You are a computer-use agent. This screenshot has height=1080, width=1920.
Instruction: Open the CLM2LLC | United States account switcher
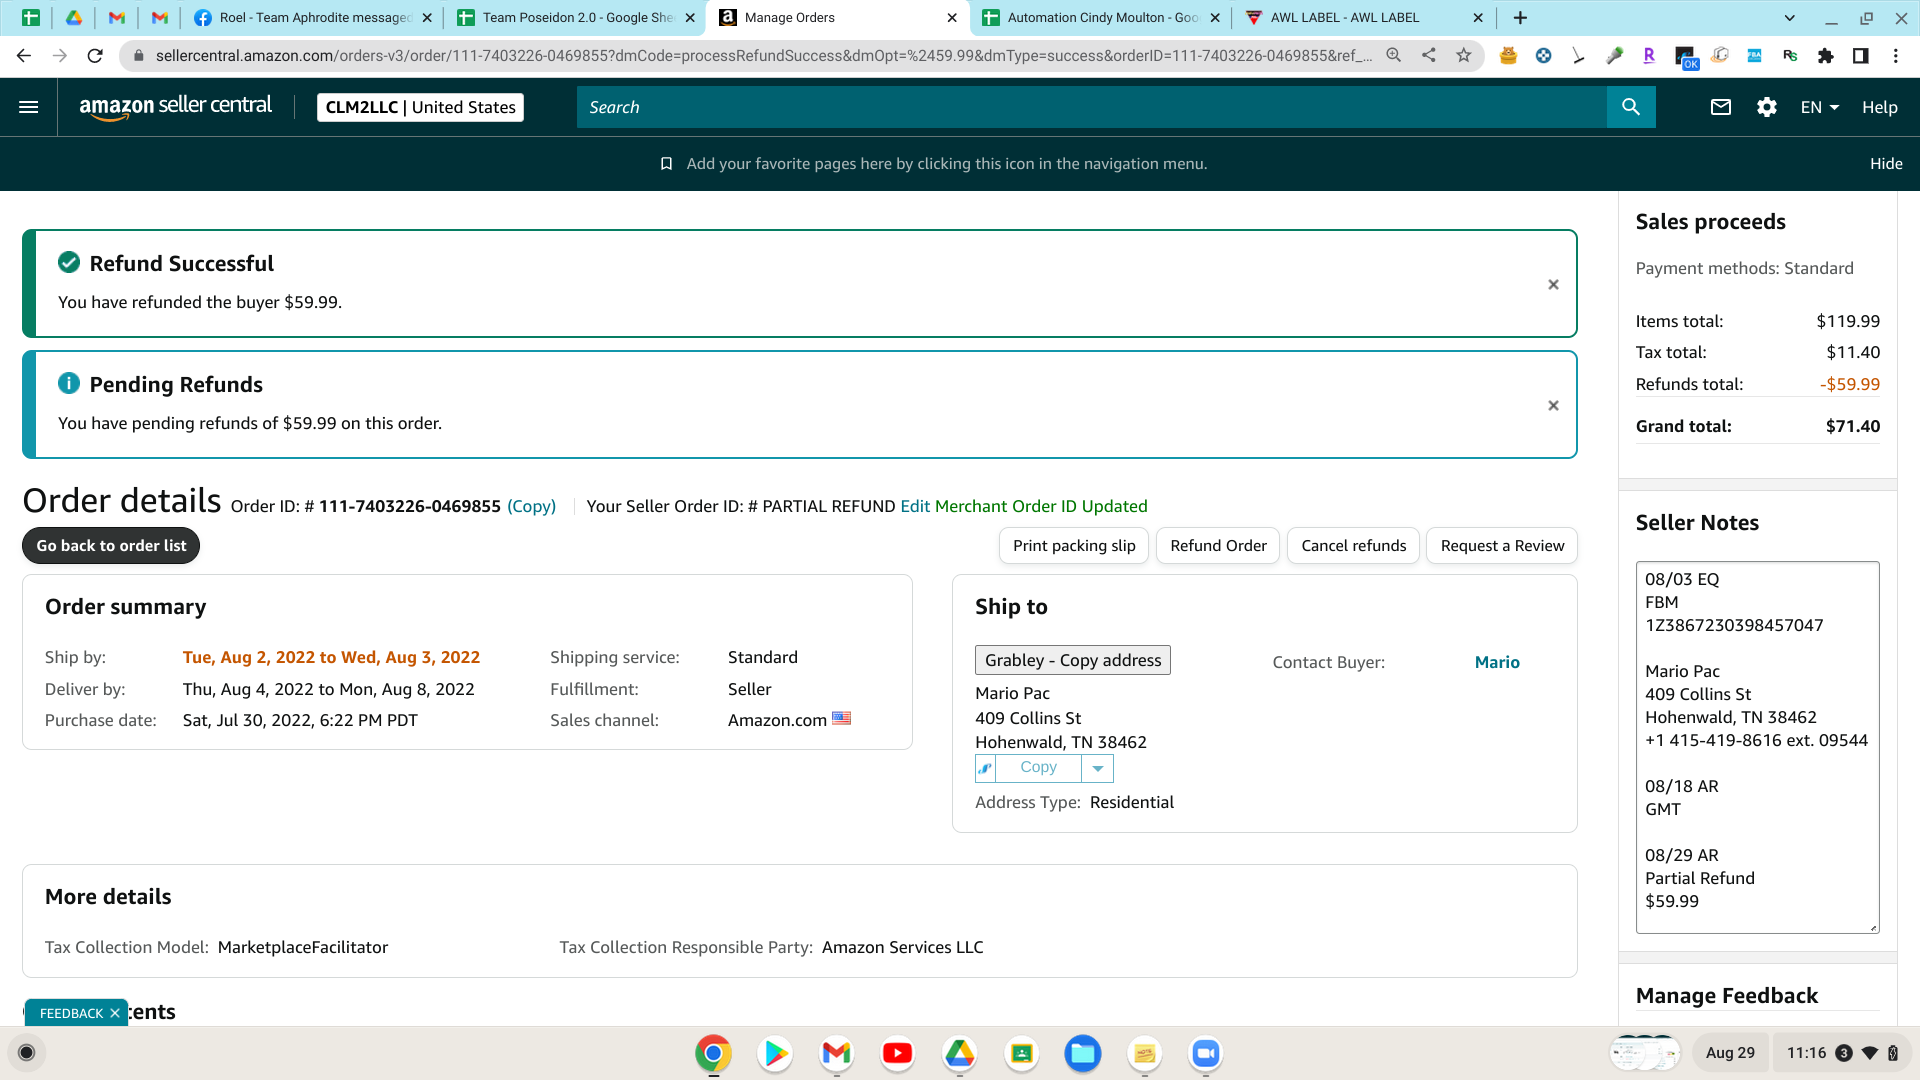(420, 107)
